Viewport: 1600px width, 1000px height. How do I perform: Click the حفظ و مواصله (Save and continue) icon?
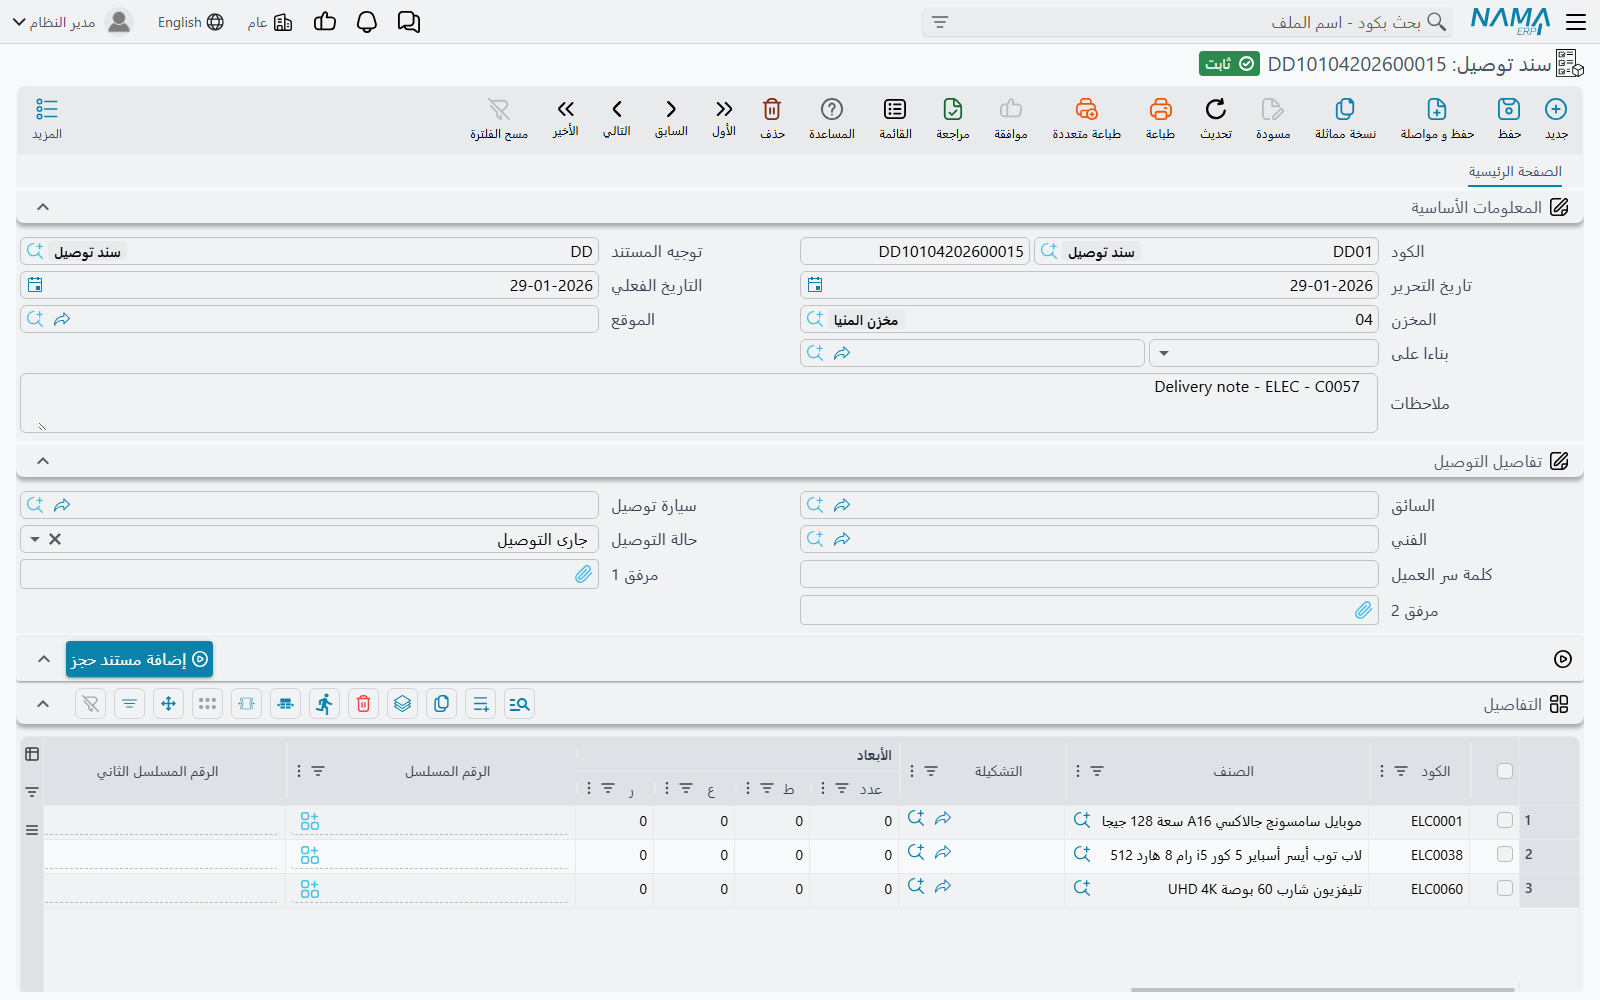[1437, 109]
